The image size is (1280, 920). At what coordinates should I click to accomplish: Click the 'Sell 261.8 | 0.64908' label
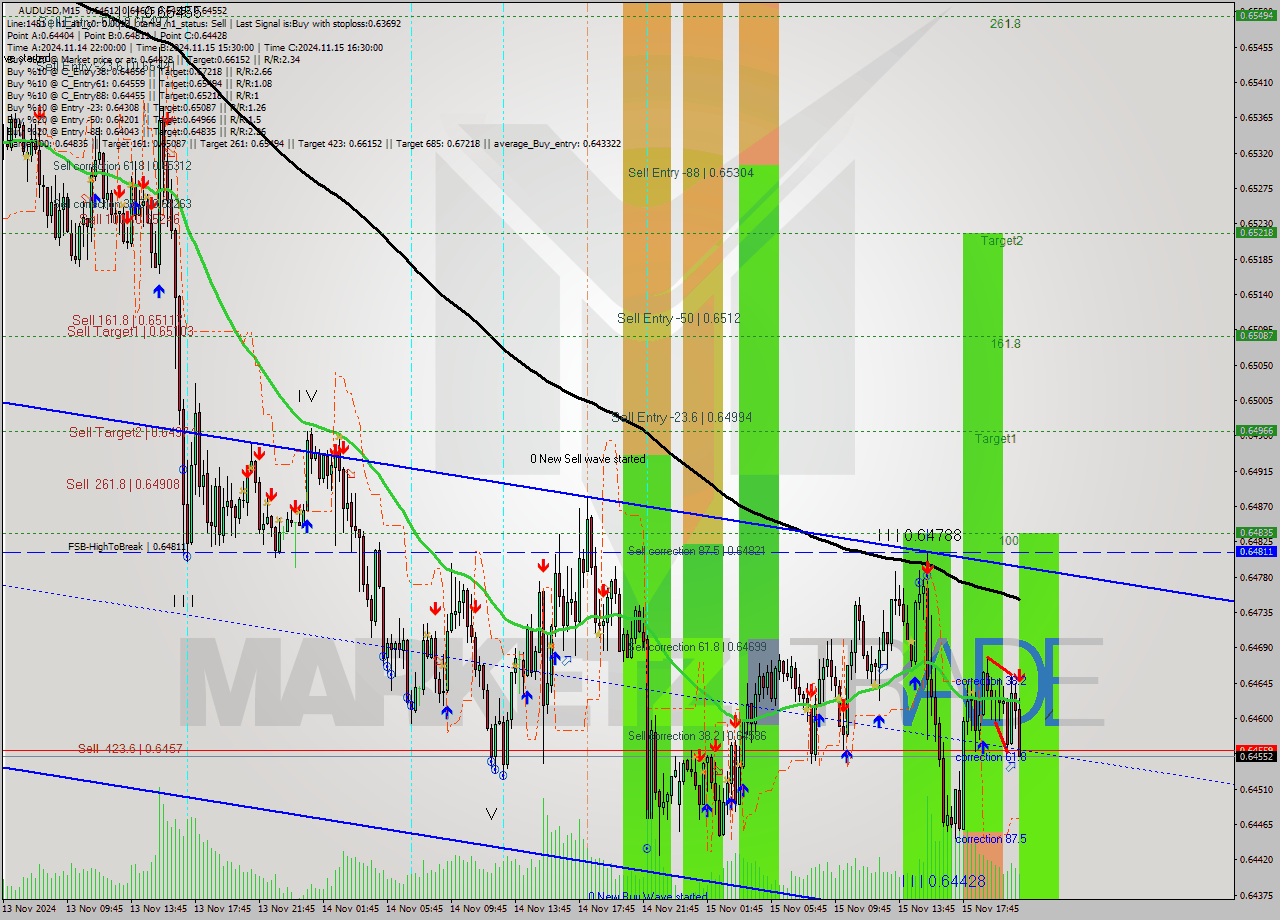pyautogui.click(x=123, y=484)
